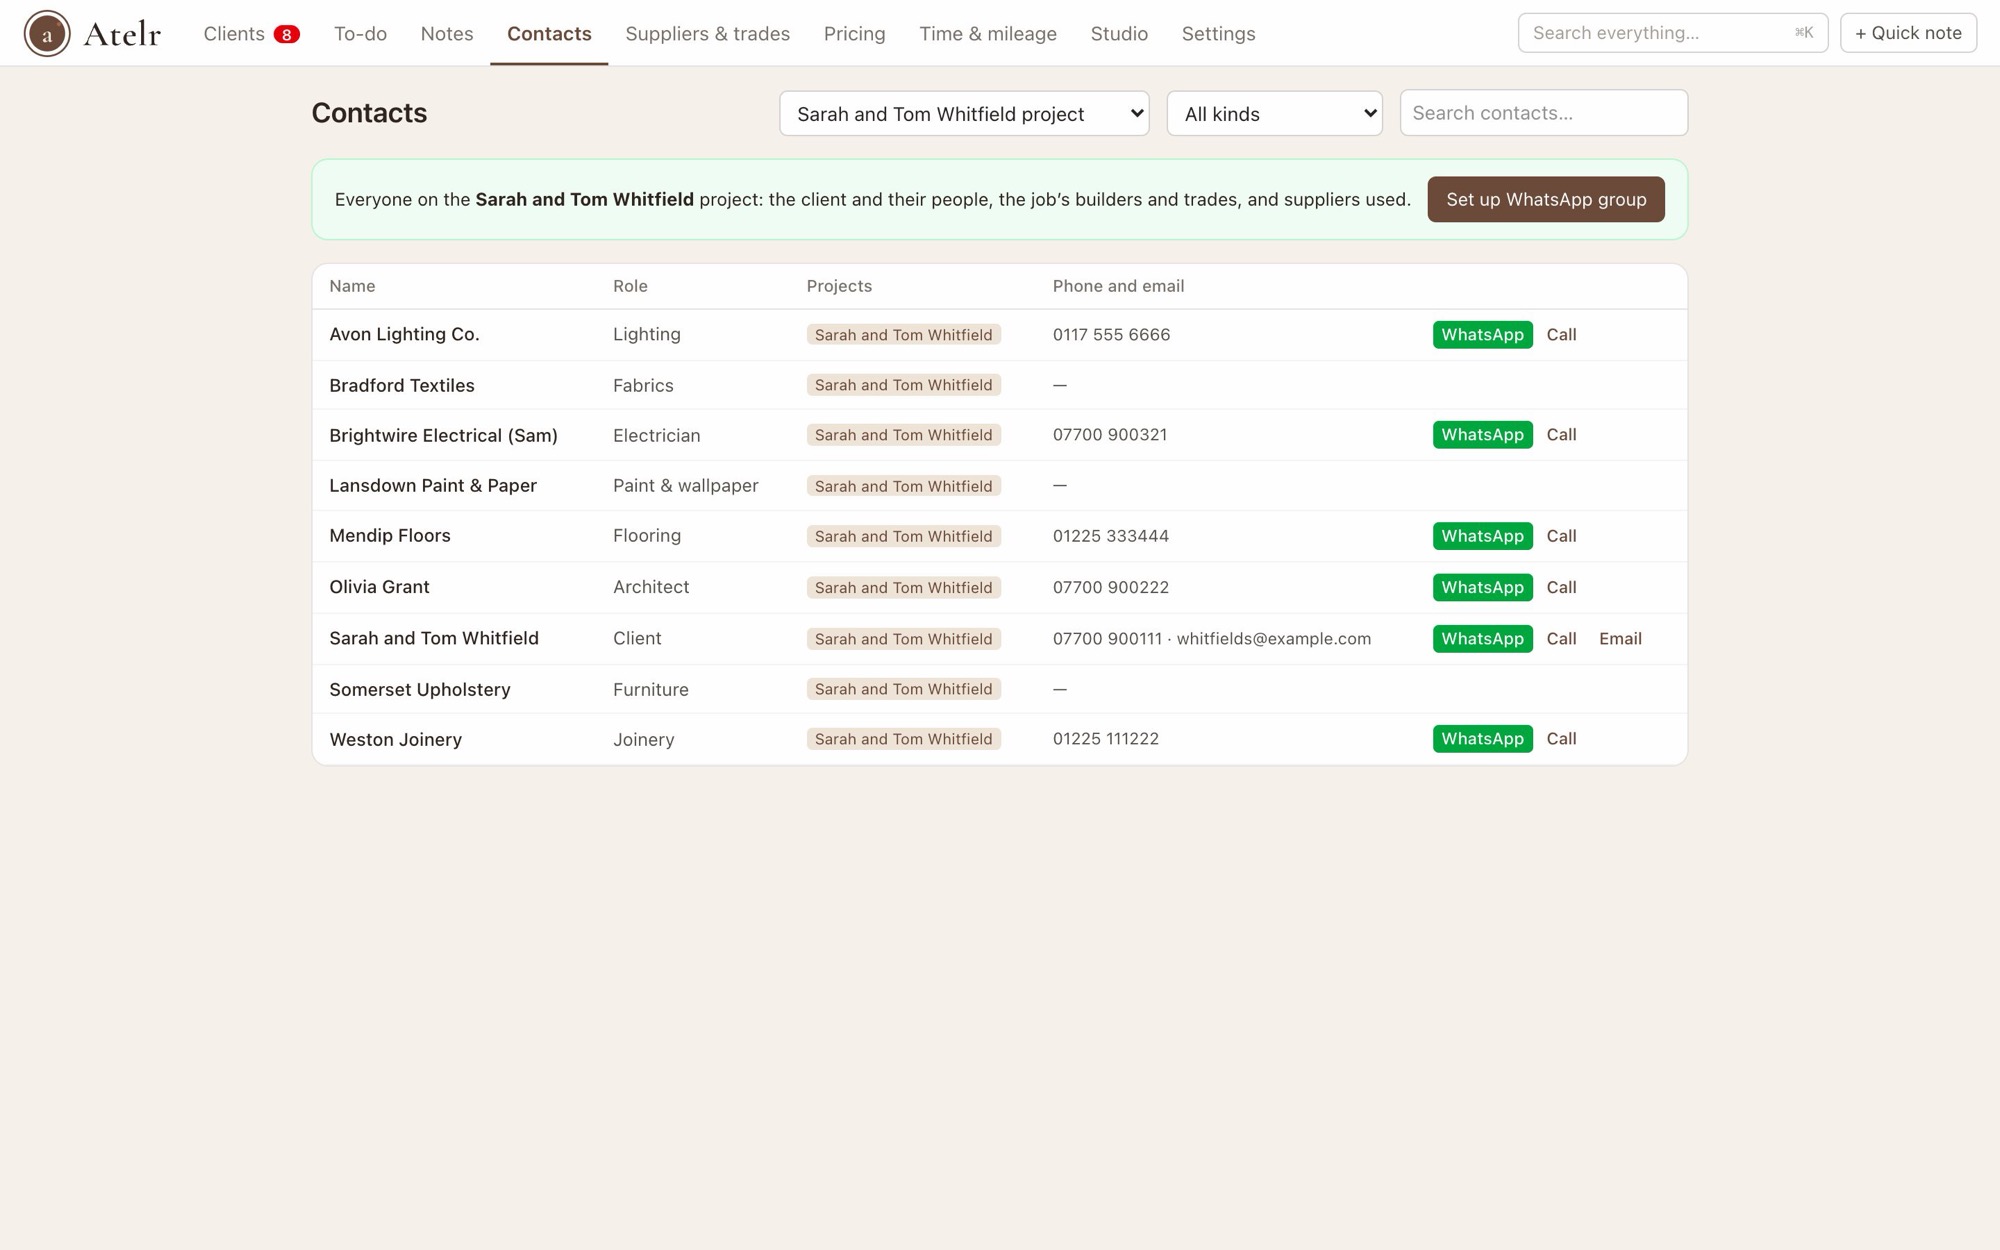Click the + Quick note button

1908,33
